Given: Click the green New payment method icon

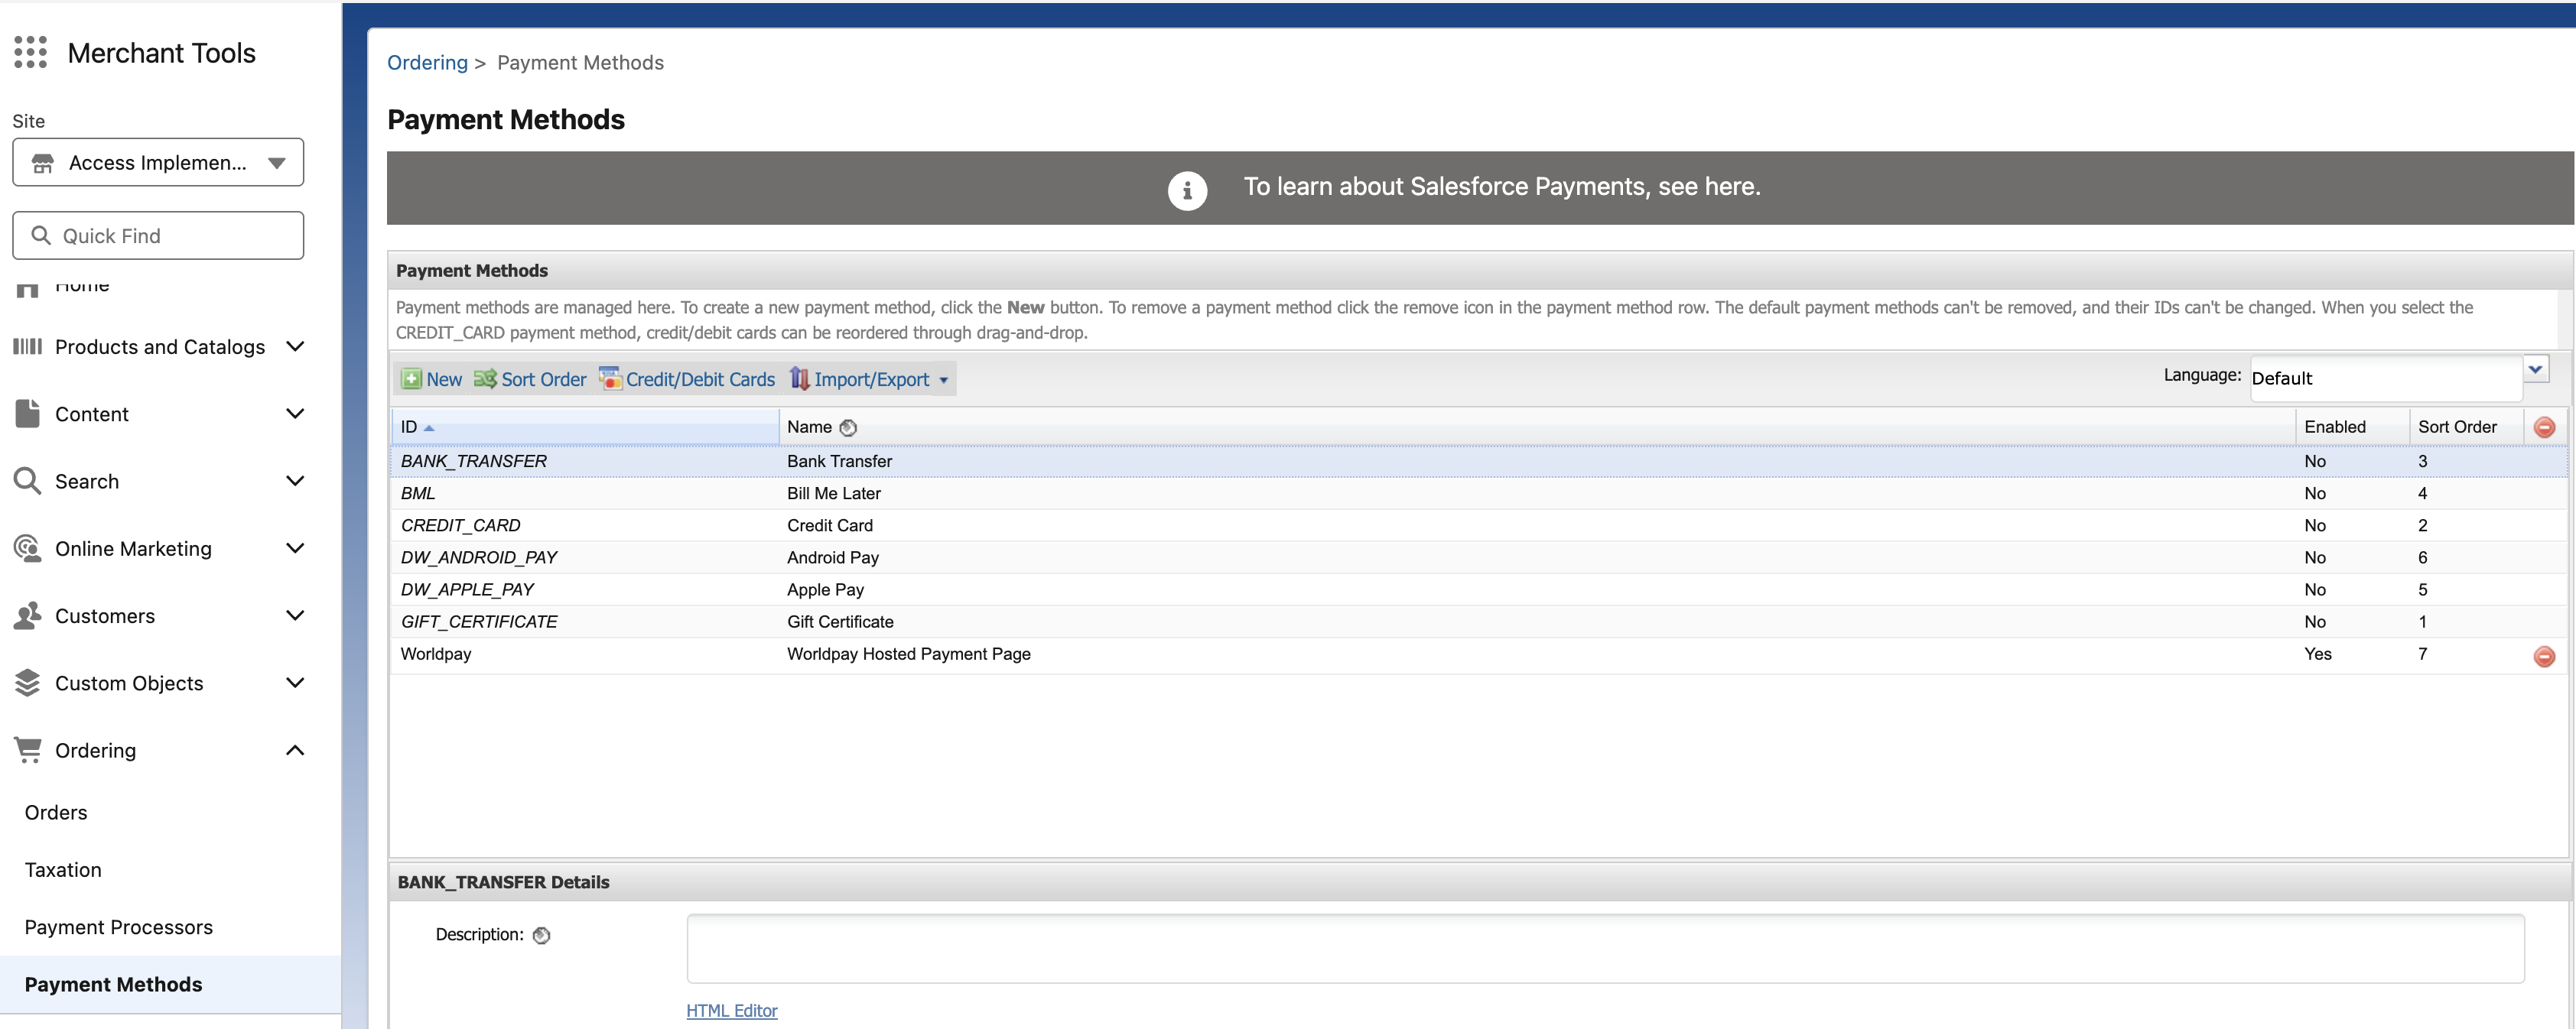Looking at the screenshot, I should click(411, 379).
